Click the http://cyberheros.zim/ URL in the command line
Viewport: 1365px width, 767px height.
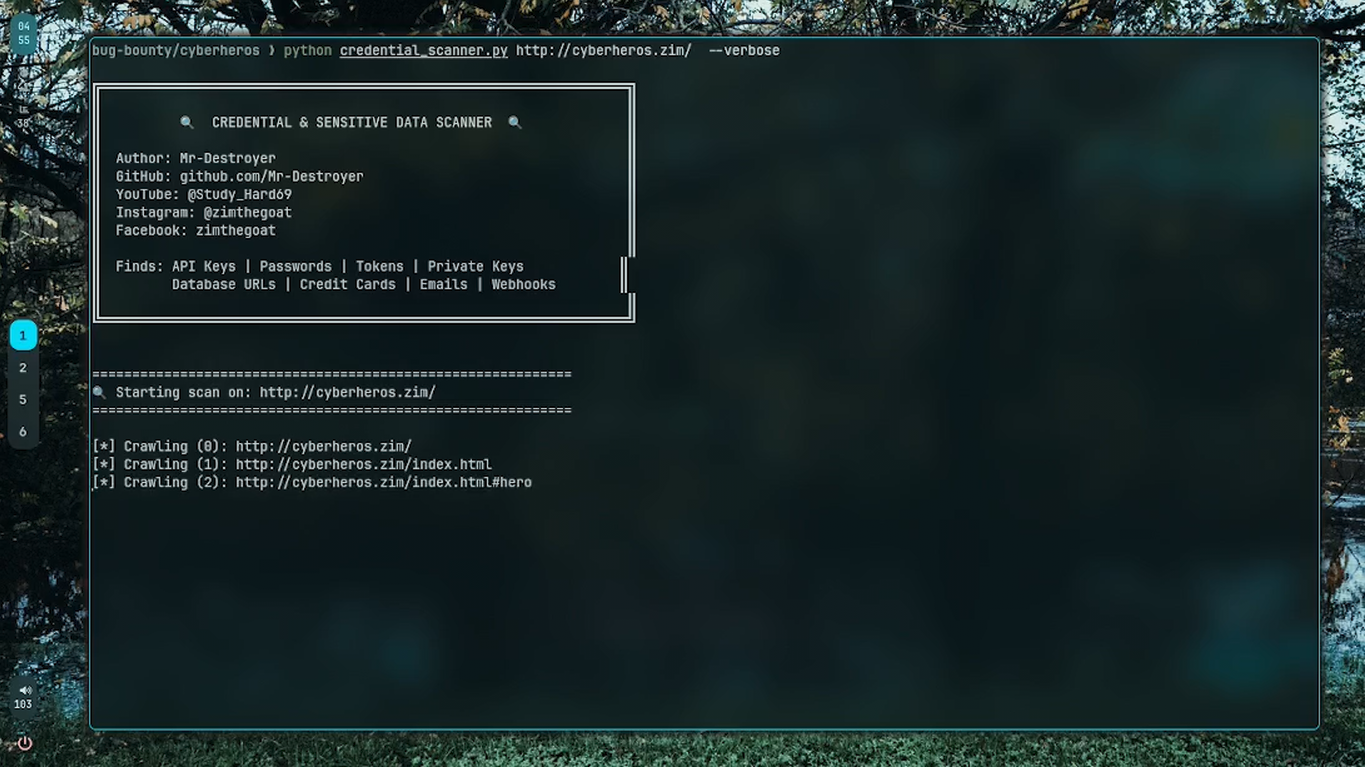point(604,50)
